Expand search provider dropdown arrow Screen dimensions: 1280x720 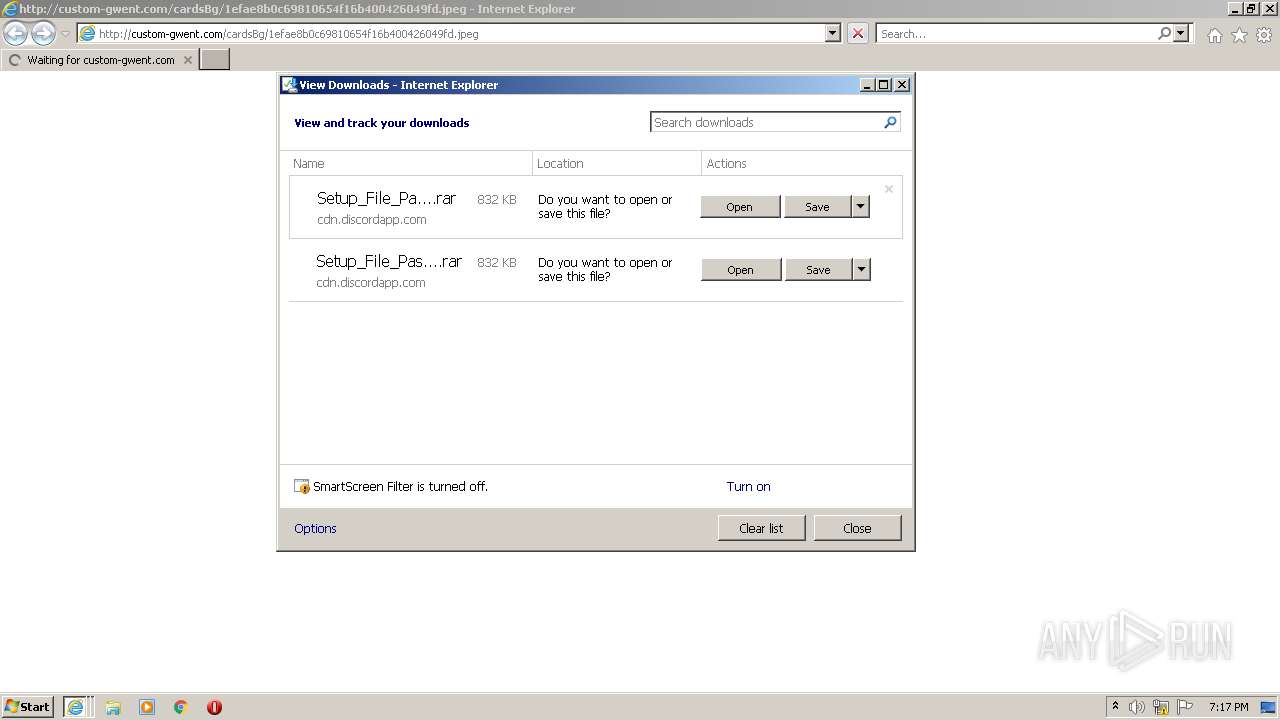(1181, 33)
